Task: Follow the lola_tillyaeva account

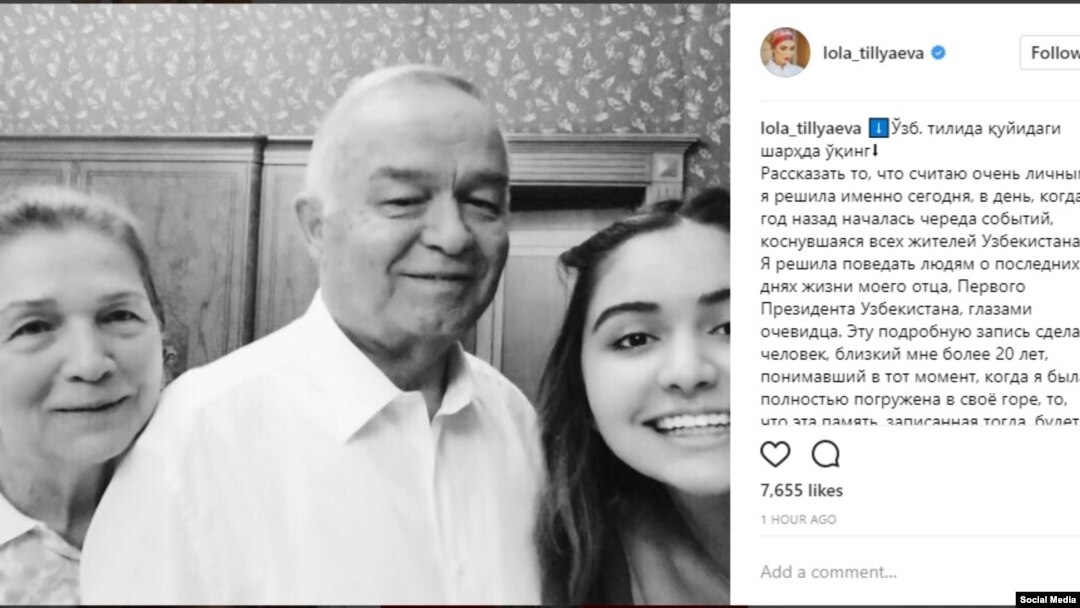Action: (1050, 52)
